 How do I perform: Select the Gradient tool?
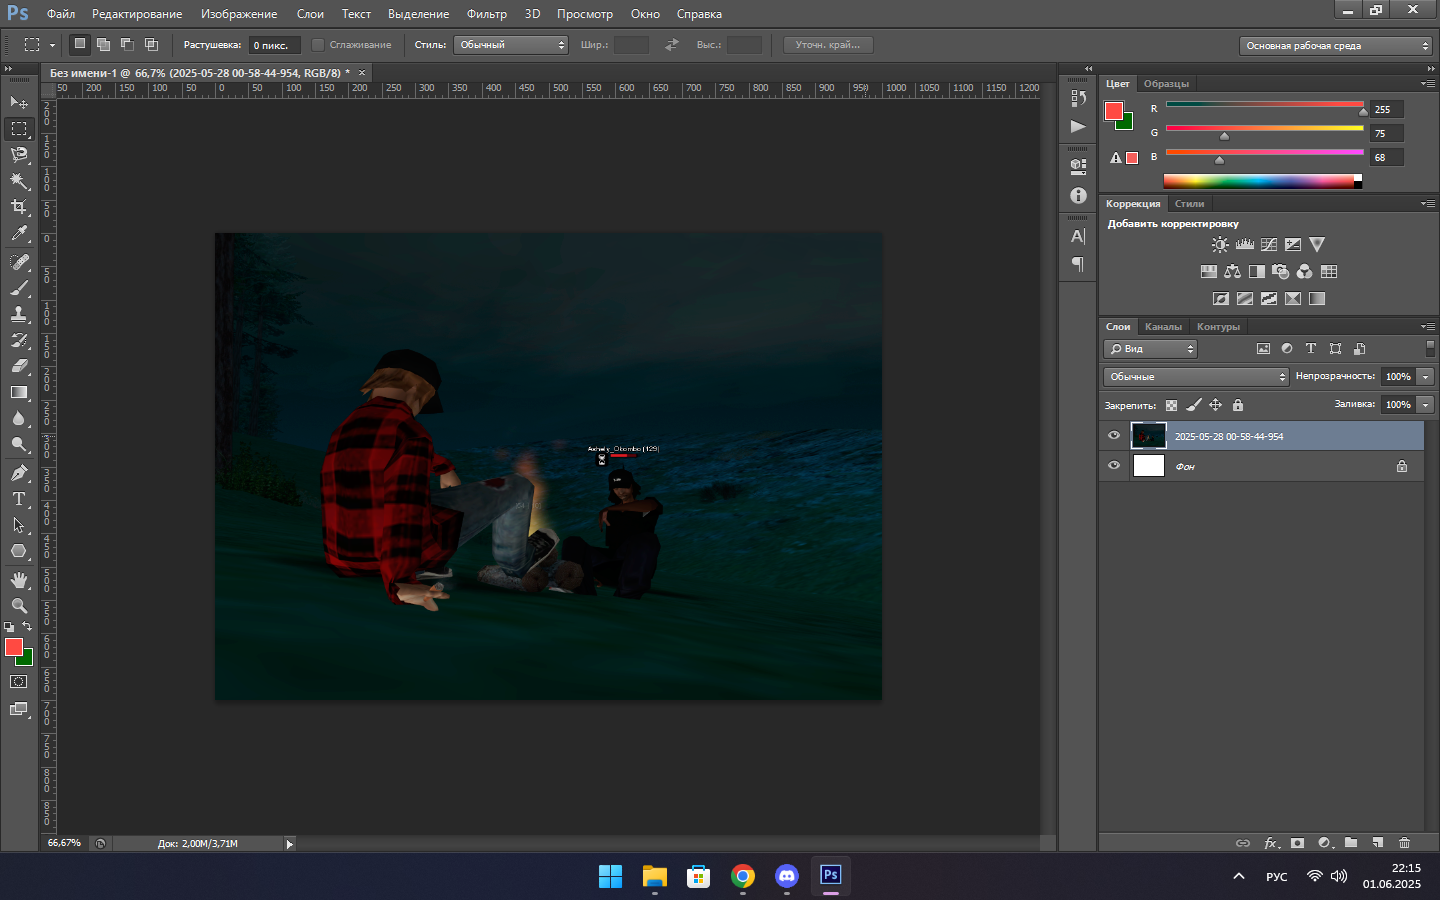pyautogui.click(x=19, y=393)
